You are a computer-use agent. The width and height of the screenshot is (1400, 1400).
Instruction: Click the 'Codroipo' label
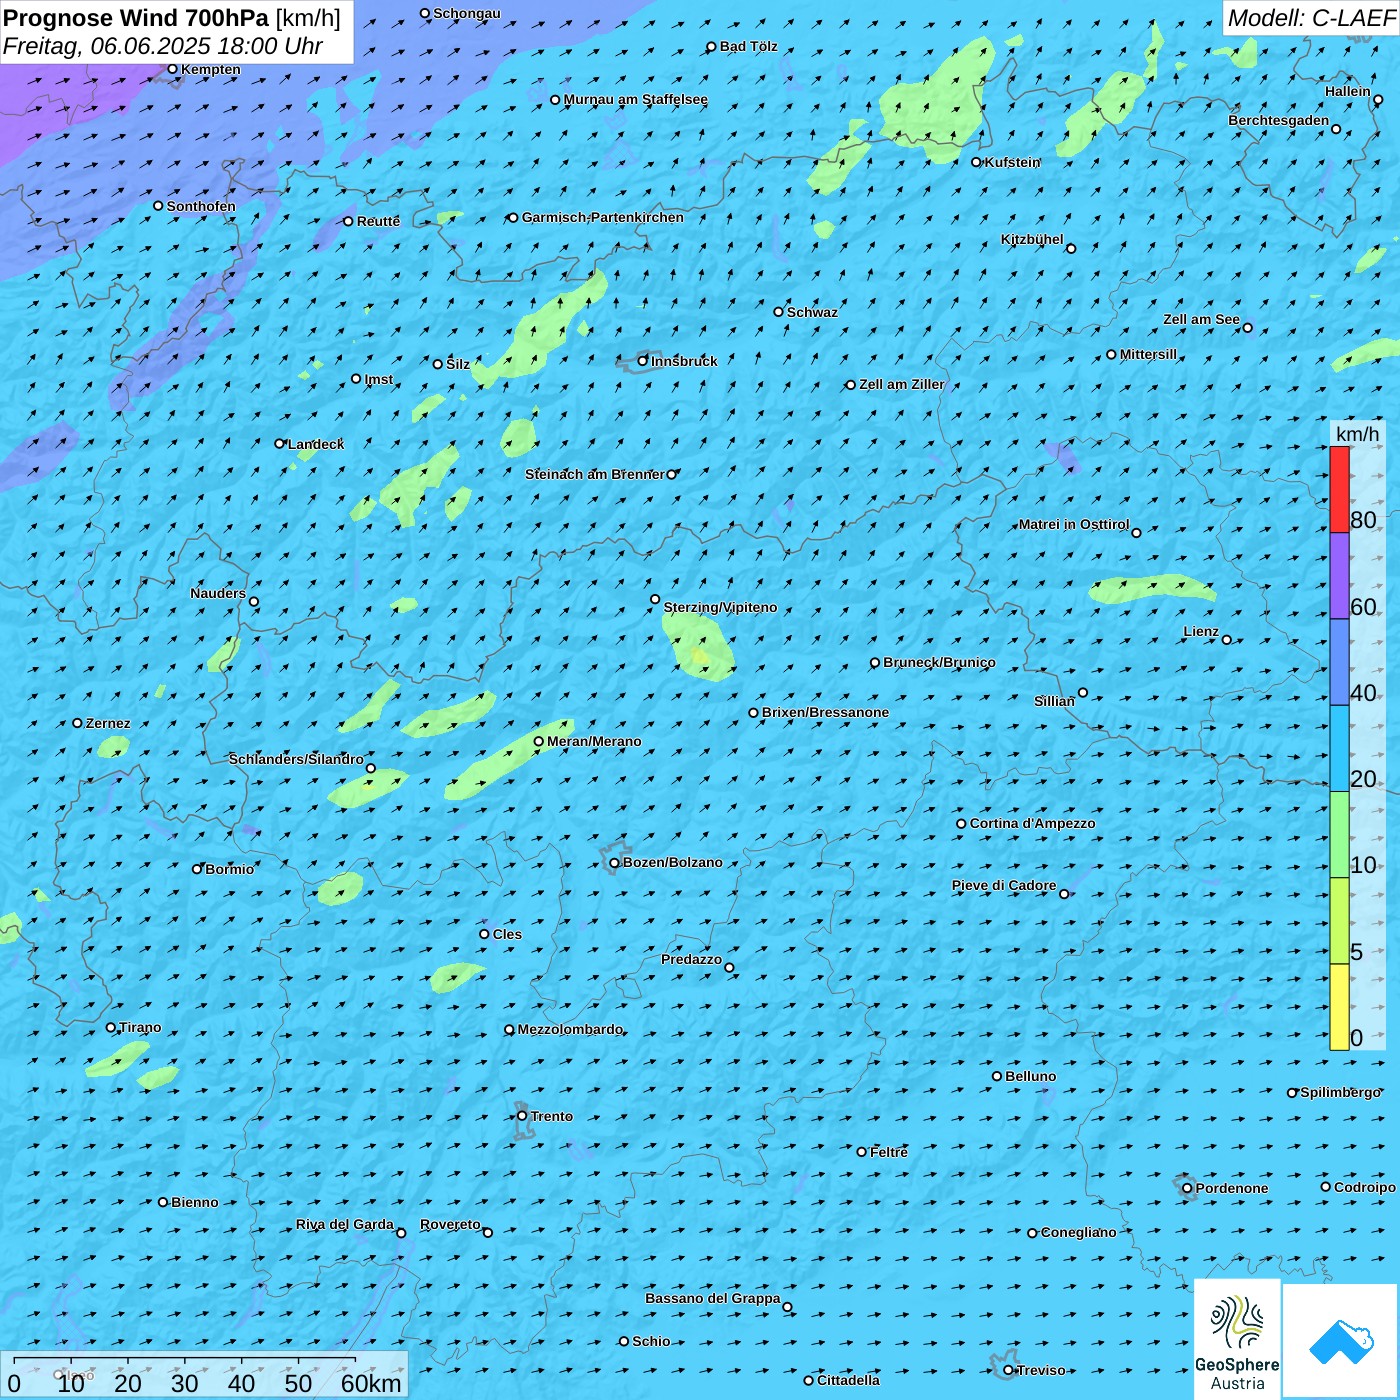coord(1365,1187)
